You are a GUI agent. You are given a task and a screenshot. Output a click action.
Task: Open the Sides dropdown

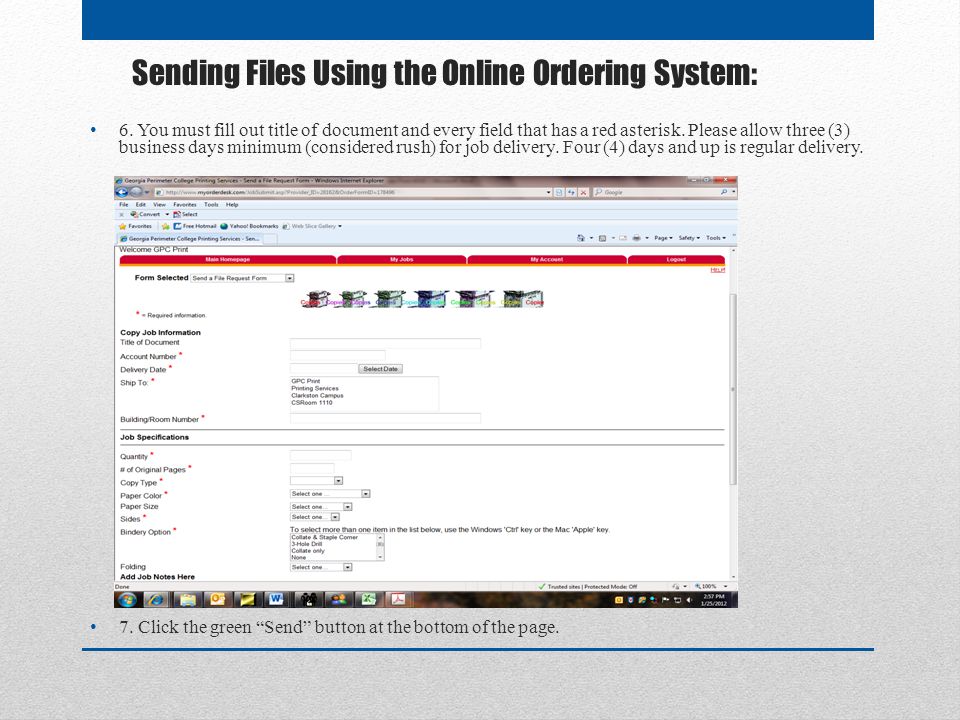(315, 517)
